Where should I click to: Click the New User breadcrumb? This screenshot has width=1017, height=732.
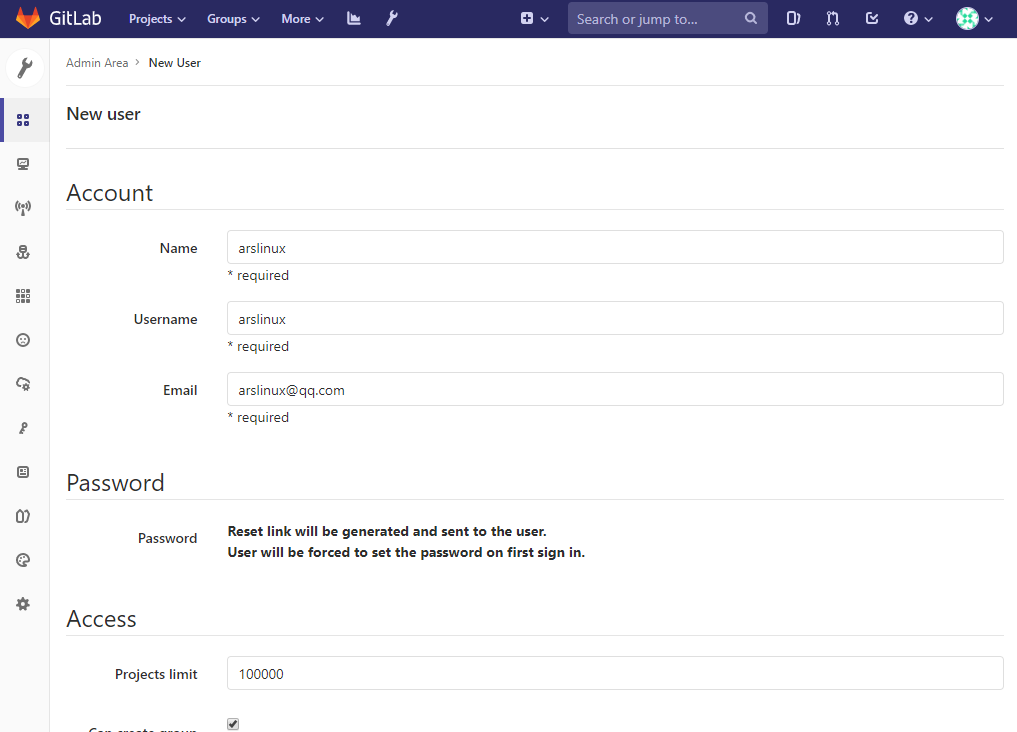[x=174, y=63]
